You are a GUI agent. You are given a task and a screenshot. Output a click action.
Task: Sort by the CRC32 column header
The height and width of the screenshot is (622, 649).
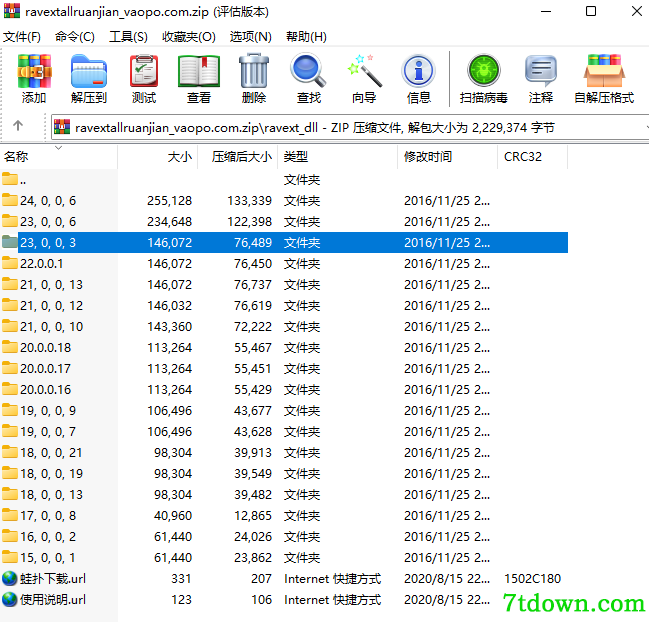click(x=532, y=157)
